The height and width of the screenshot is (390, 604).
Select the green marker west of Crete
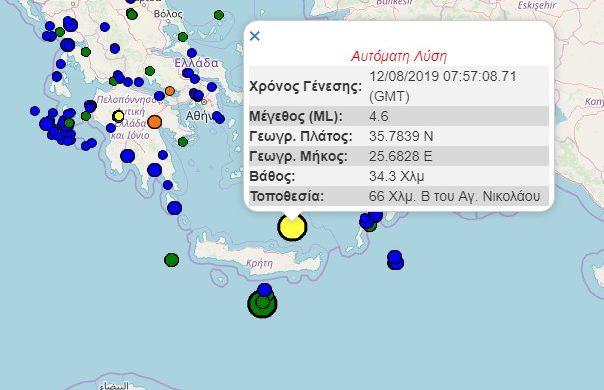(171, 260)
